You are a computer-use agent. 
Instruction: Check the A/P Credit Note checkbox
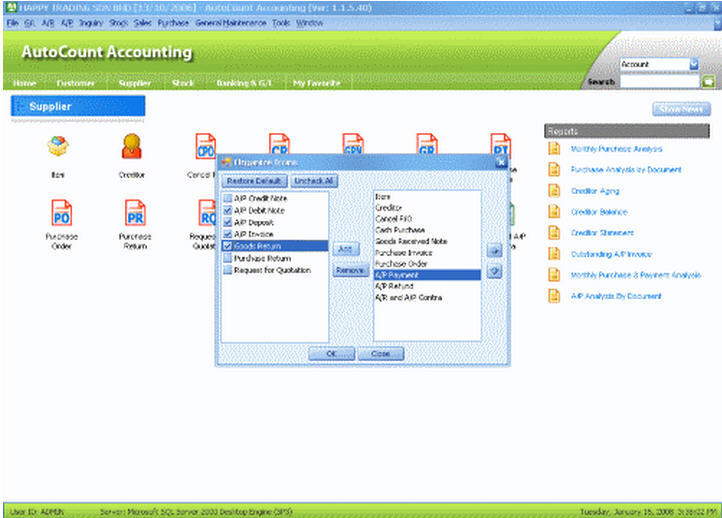[227, 198]
